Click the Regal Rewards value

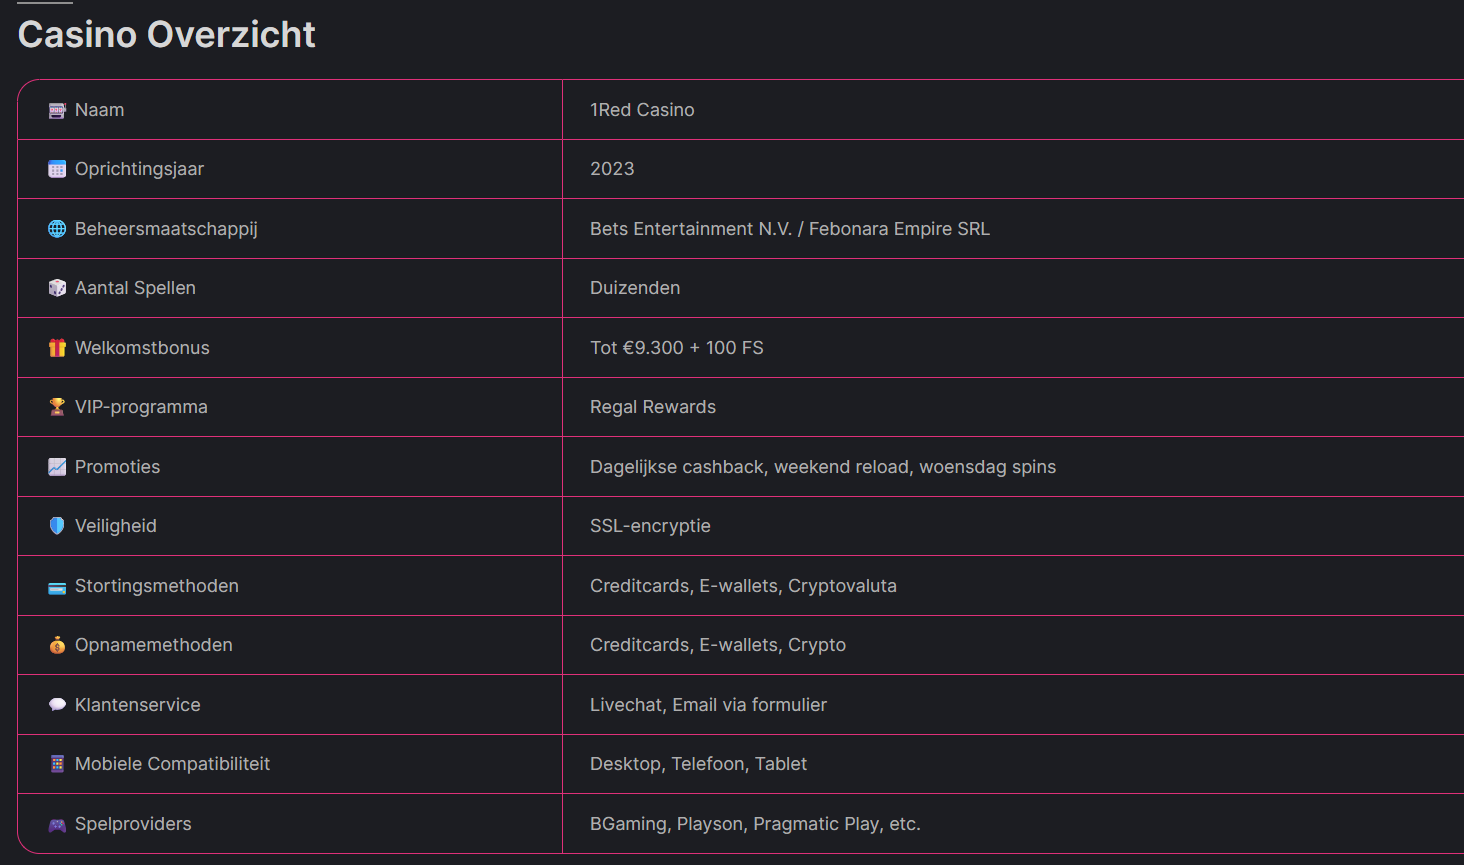click(x=652, y=407)
